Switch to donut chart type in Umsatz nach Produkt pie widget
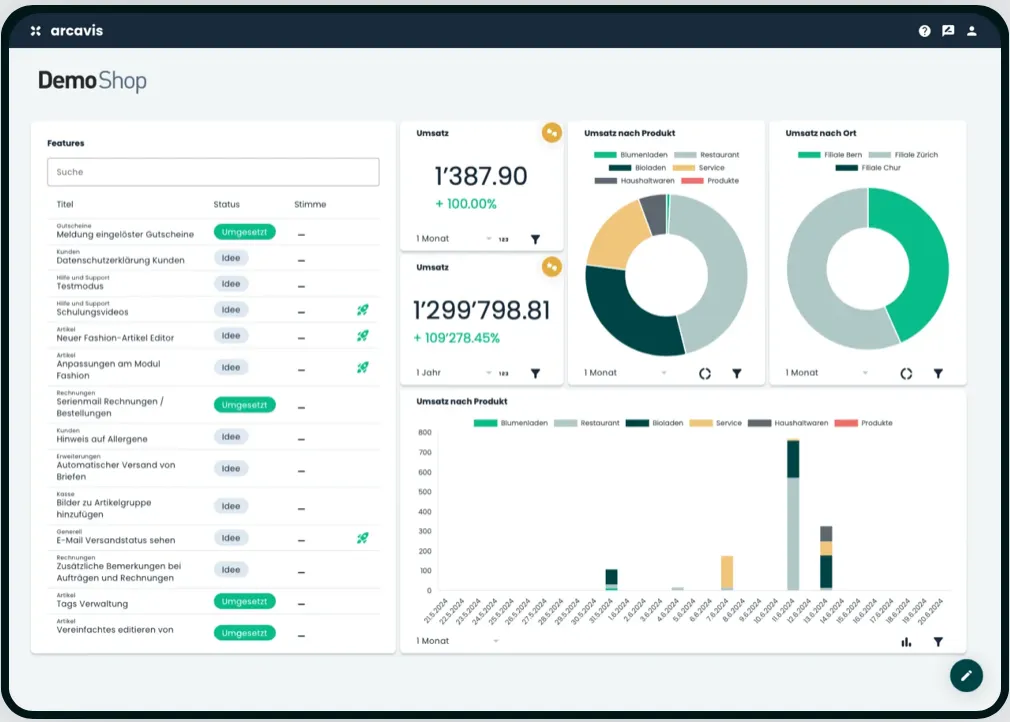 [x=705, y=373]
